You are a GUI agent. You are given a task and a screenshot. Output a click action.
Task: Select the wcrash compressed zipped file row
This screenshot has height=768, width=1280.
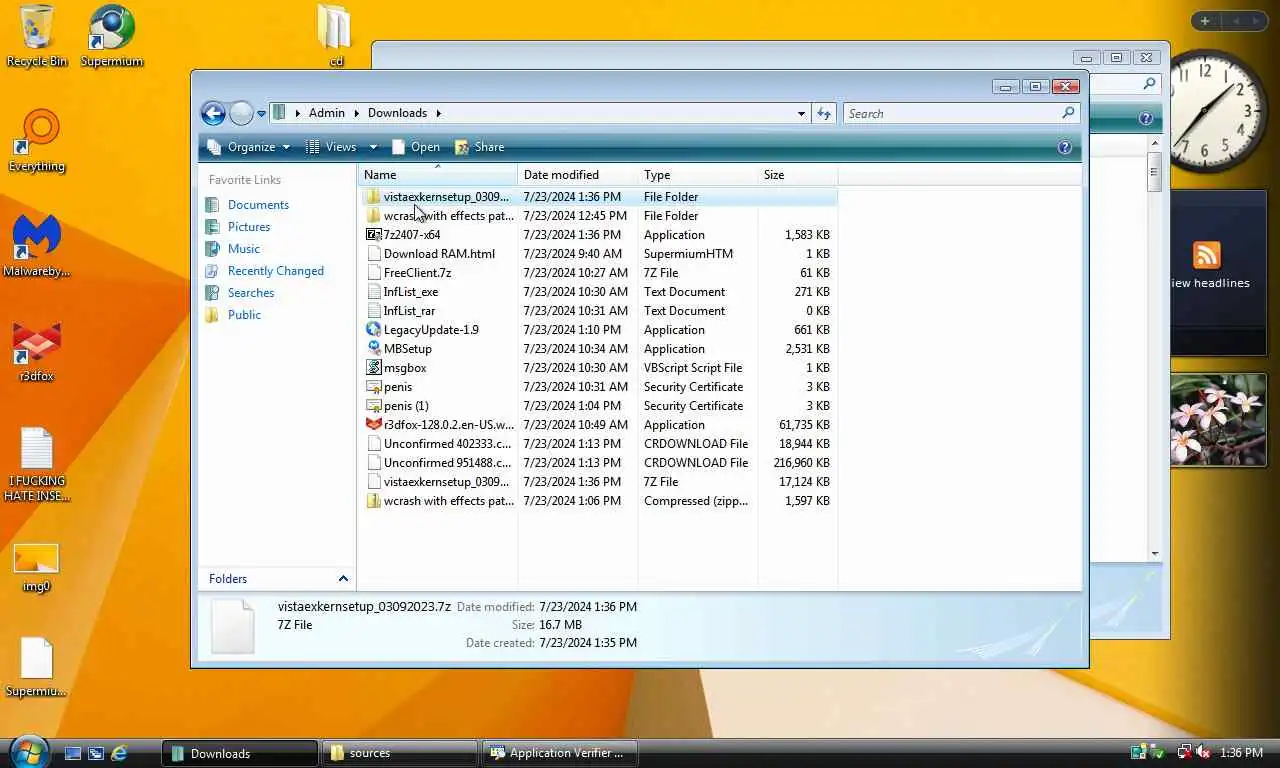598,501
